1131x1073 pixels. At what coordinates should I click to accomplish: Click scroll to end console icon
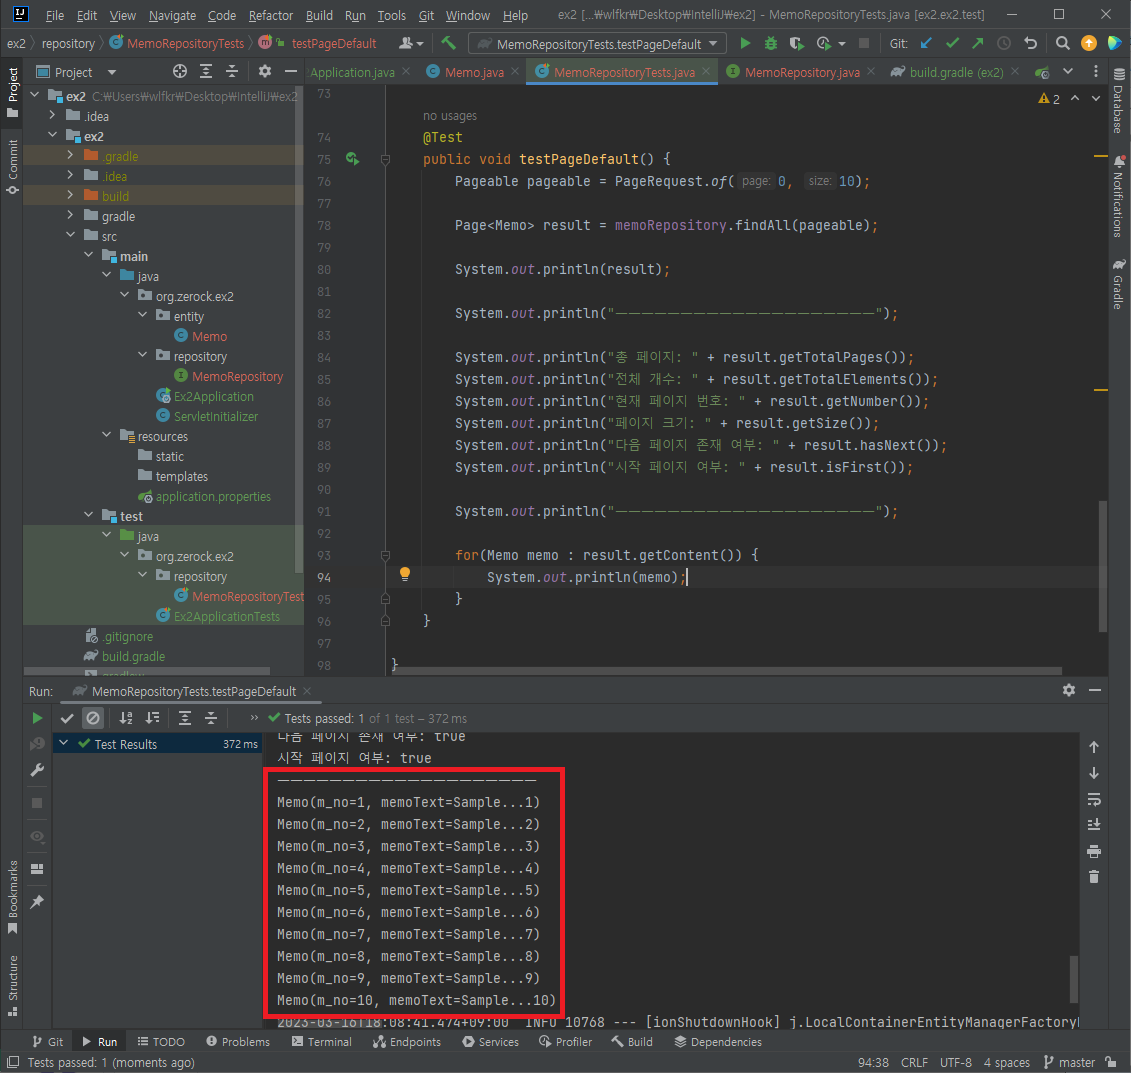pos(1093,825)
